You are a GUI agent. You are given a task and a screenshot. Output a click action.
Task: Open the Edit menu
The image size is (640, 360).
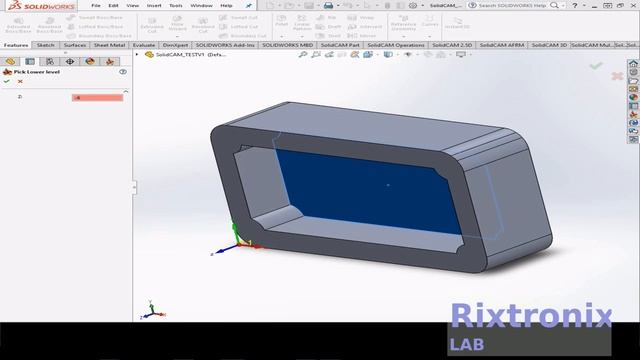[113, 6]
